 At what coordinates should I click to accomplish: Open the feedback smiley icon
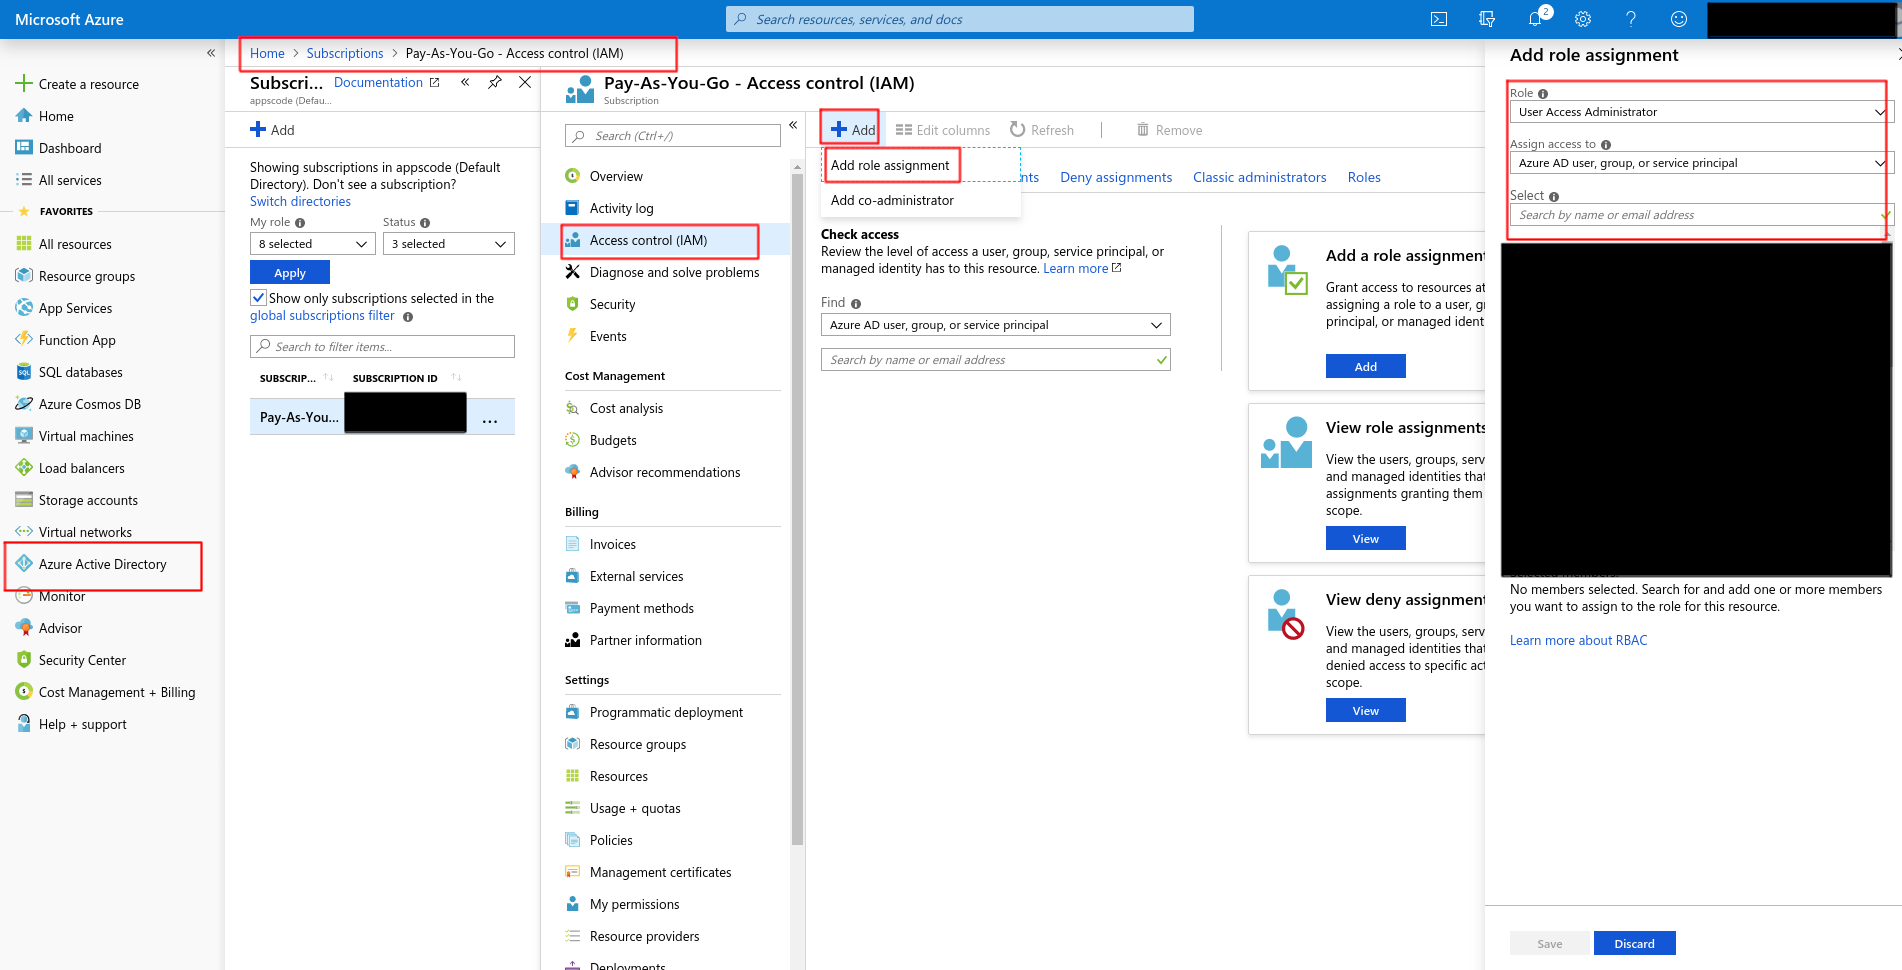pos(1679,19)
